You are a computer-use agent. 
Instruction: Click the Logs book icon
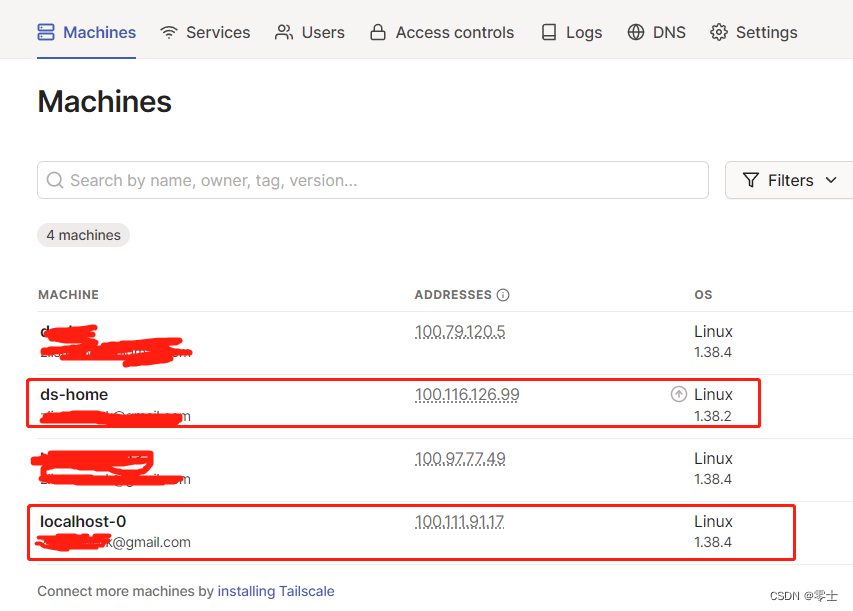click(x=549, y=32)
